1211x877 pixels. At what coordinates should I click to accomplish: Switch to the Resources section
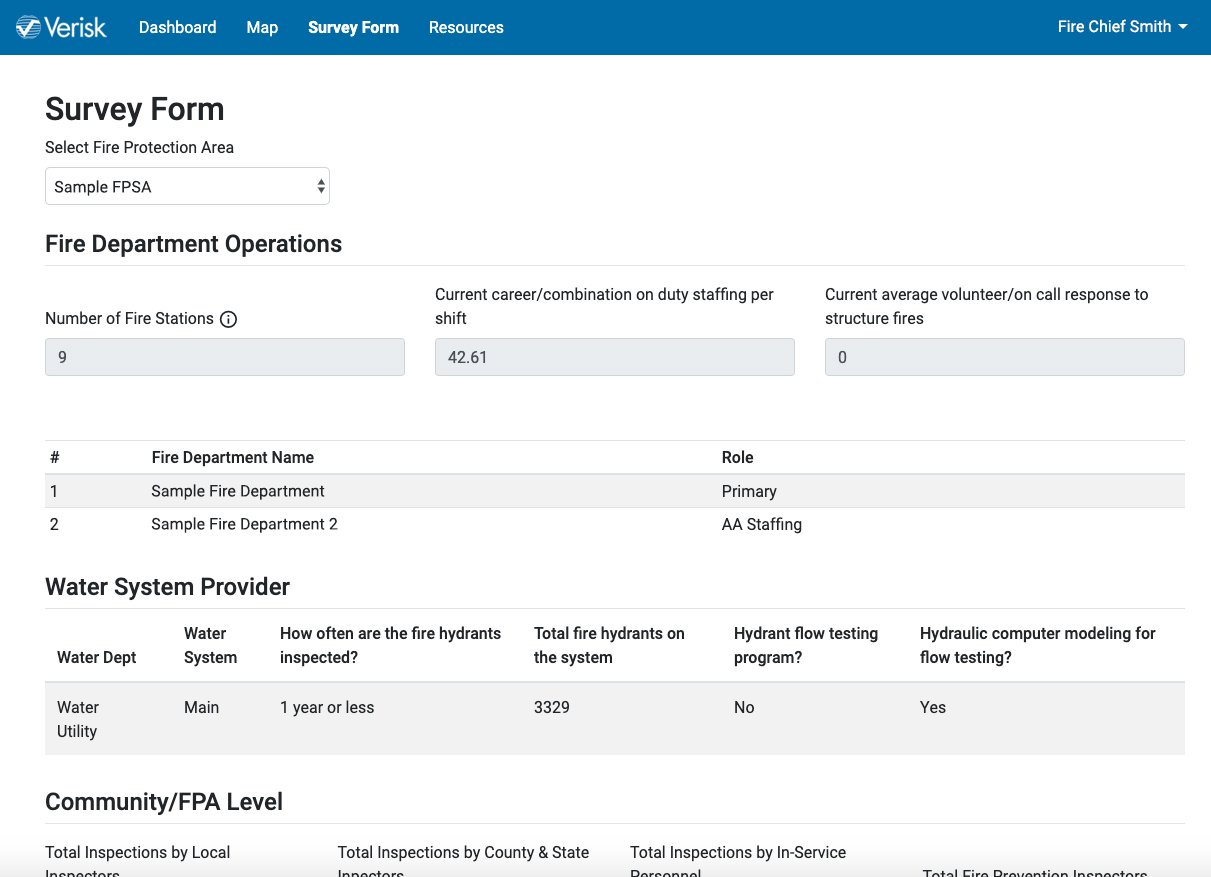(466, 27)
